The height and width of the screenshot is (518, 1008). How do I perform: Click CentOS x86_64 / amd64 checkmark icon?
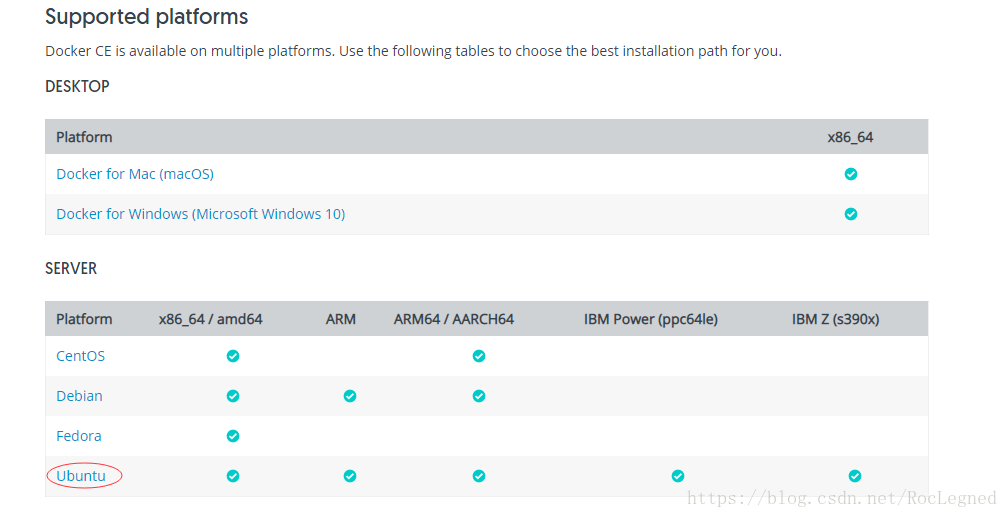233,356
